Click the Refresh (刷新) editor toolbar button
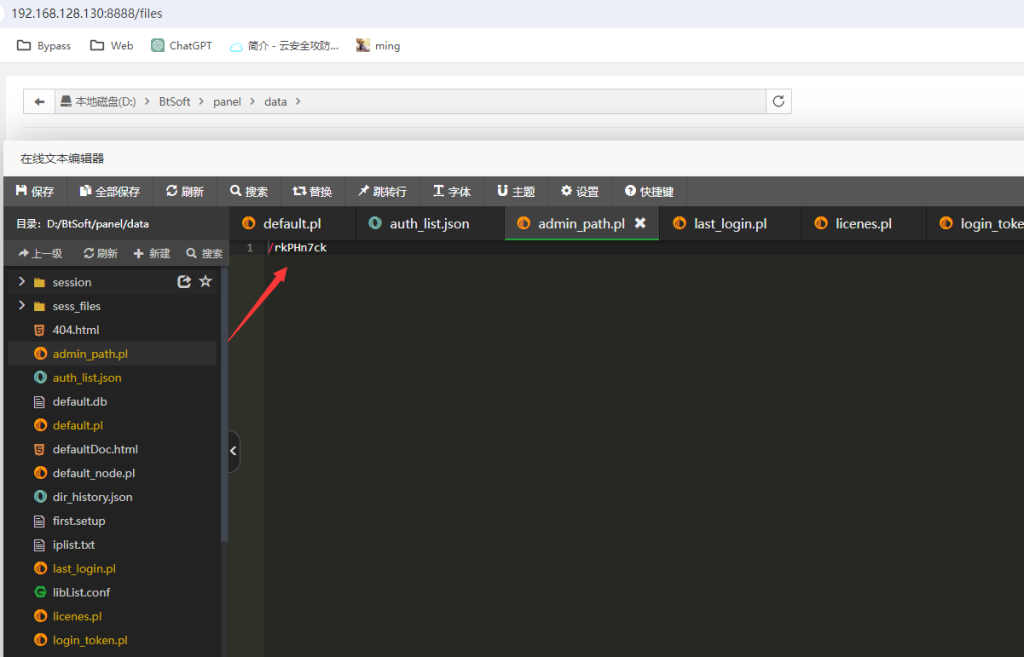 click(x=185, y=191)
